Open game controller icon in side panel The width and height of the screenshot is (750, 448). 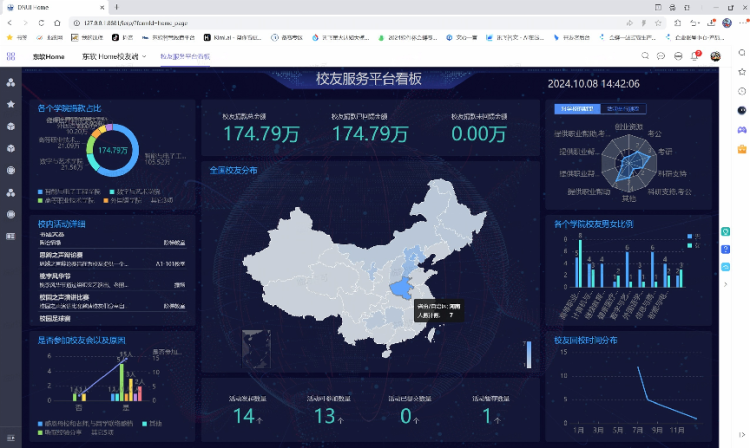coord(742,130)
